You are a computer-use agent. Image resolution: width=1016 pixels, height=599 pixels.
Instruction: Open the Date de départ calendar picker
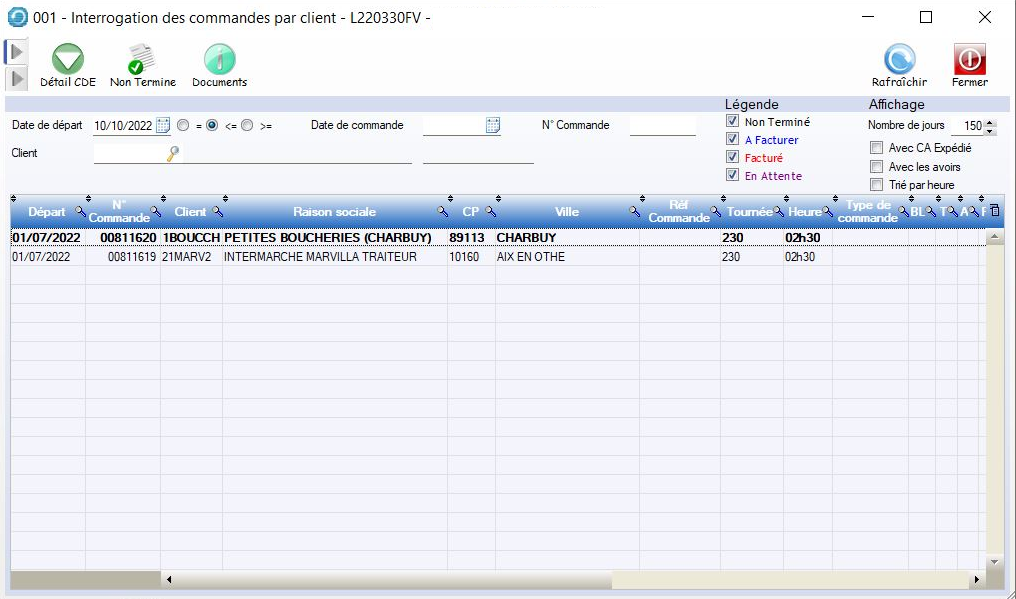click(163, 126)
